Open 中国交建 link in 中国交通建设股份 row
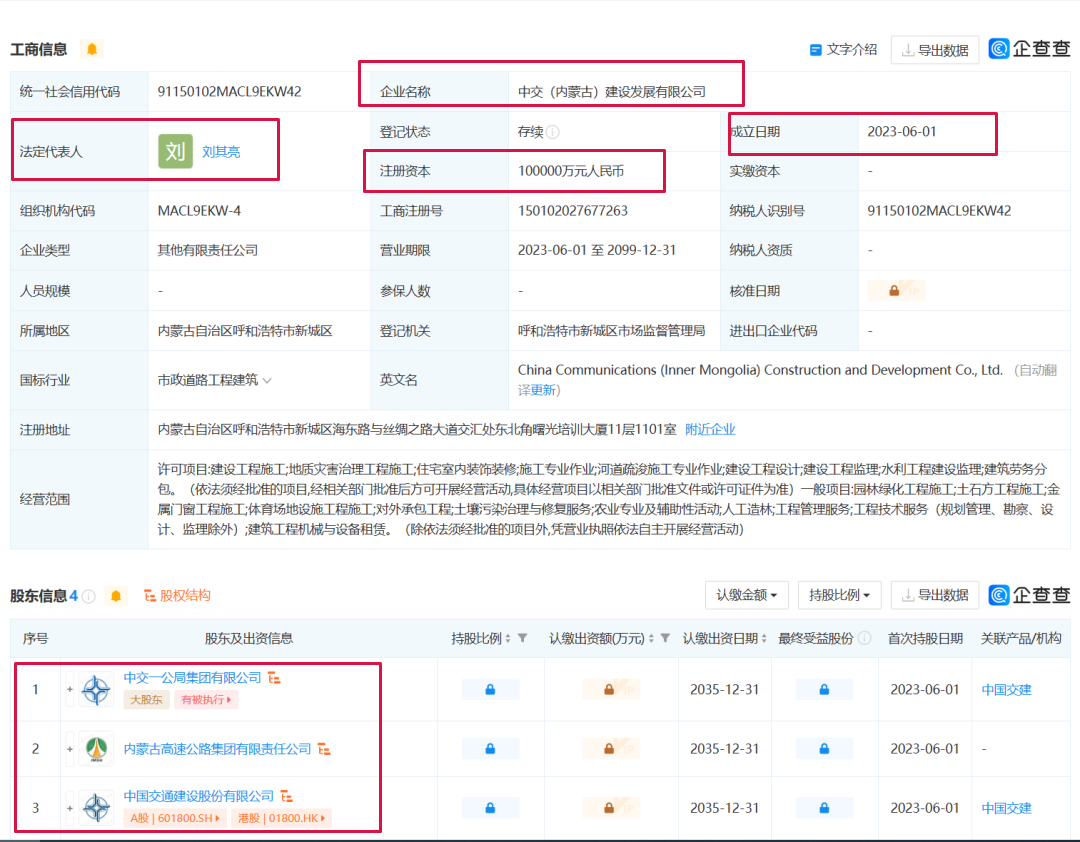The width and height of the screenshot is (1080, 842). click(x=1006, y=808)
